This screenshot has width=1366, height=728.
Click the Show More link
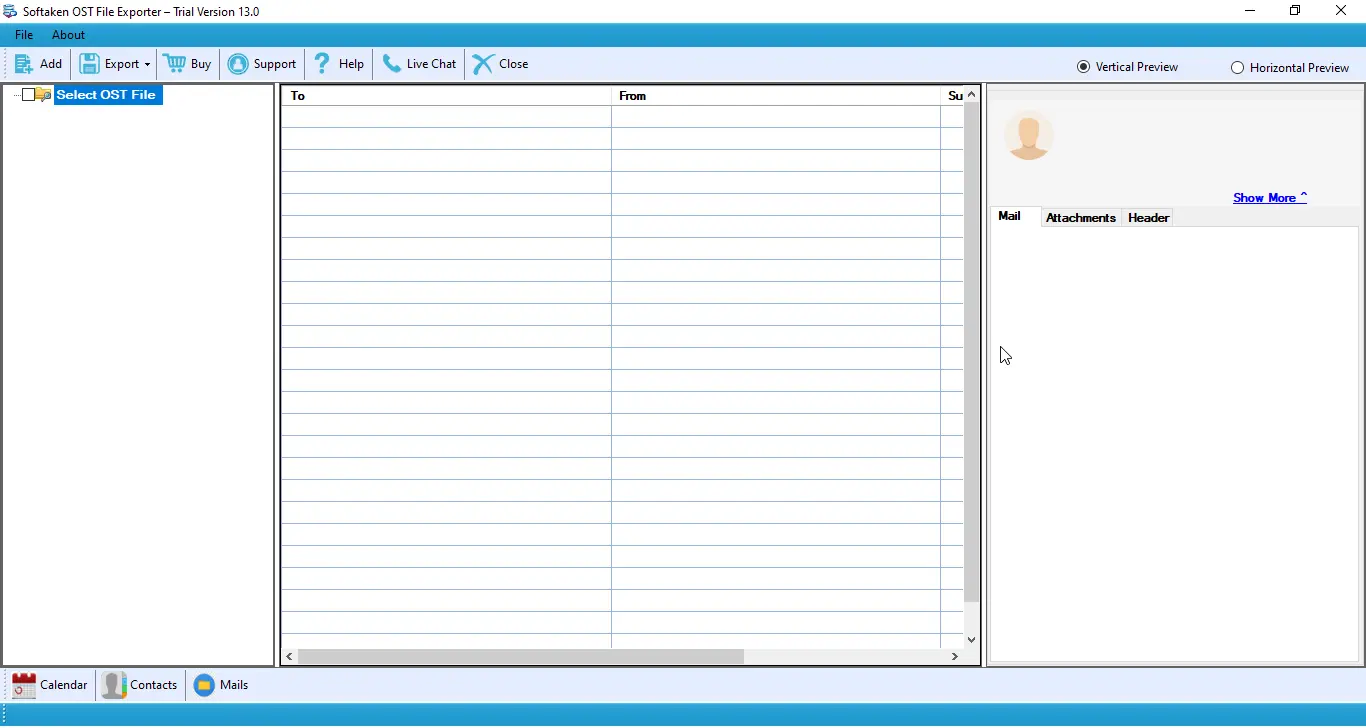[x=1263, y=197]
